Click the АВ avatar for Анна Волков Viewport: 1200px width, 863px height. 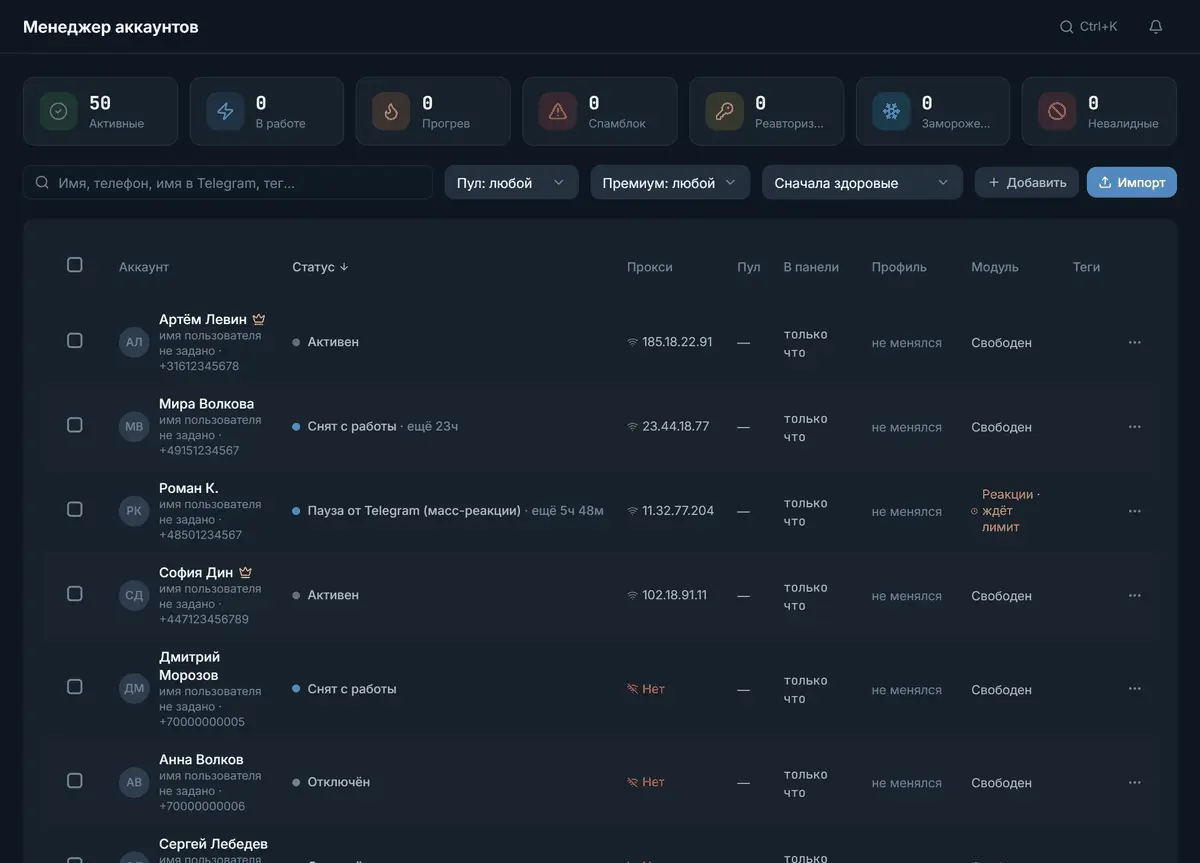pos(134,782)
